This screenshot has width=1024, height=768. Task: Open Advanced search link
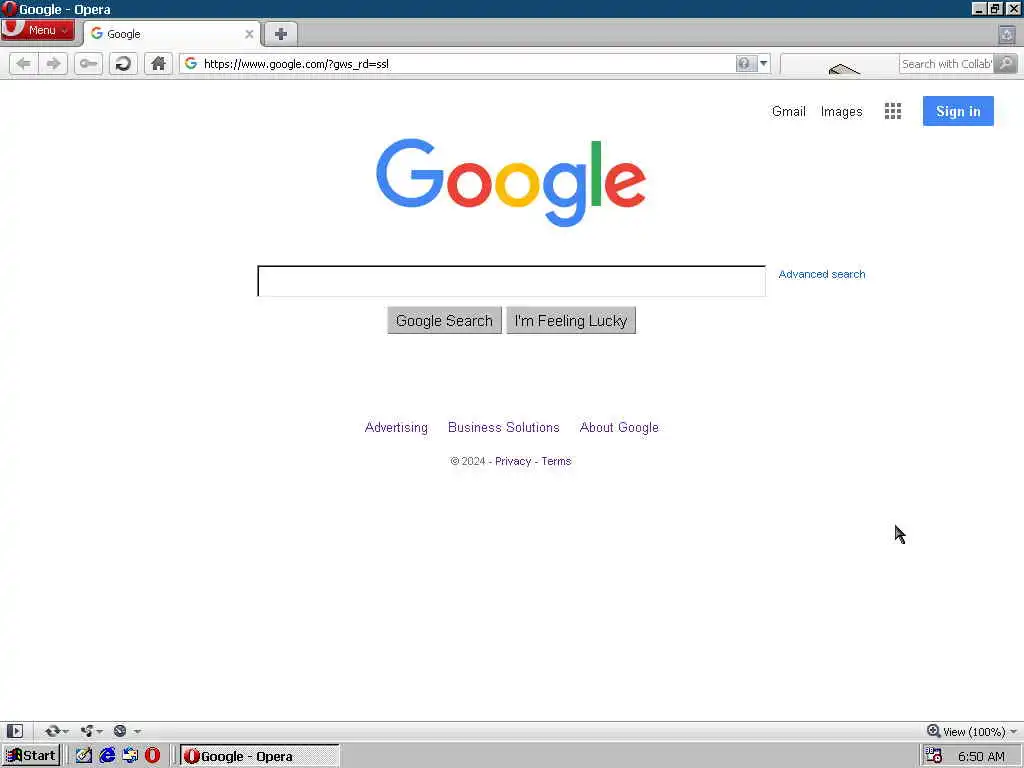pyautogui.click(x=822, y=274)
